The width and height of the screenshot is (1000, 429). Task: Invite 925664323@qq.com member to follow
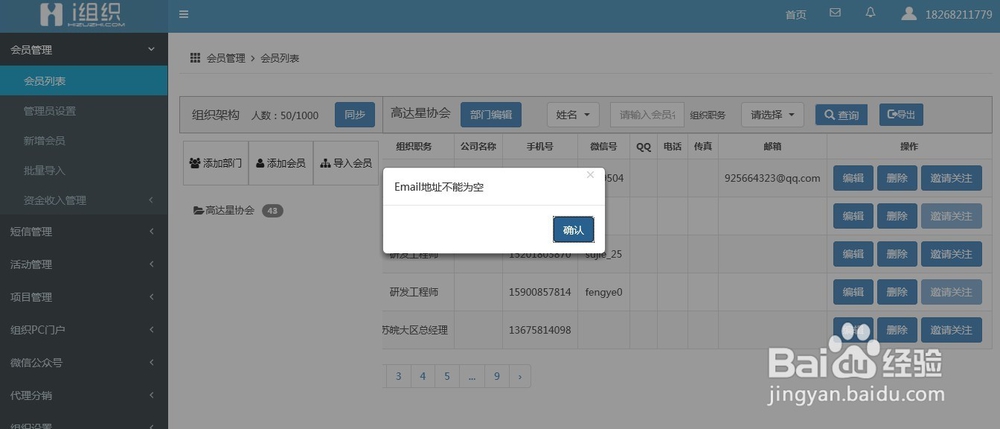click(951, 178)
